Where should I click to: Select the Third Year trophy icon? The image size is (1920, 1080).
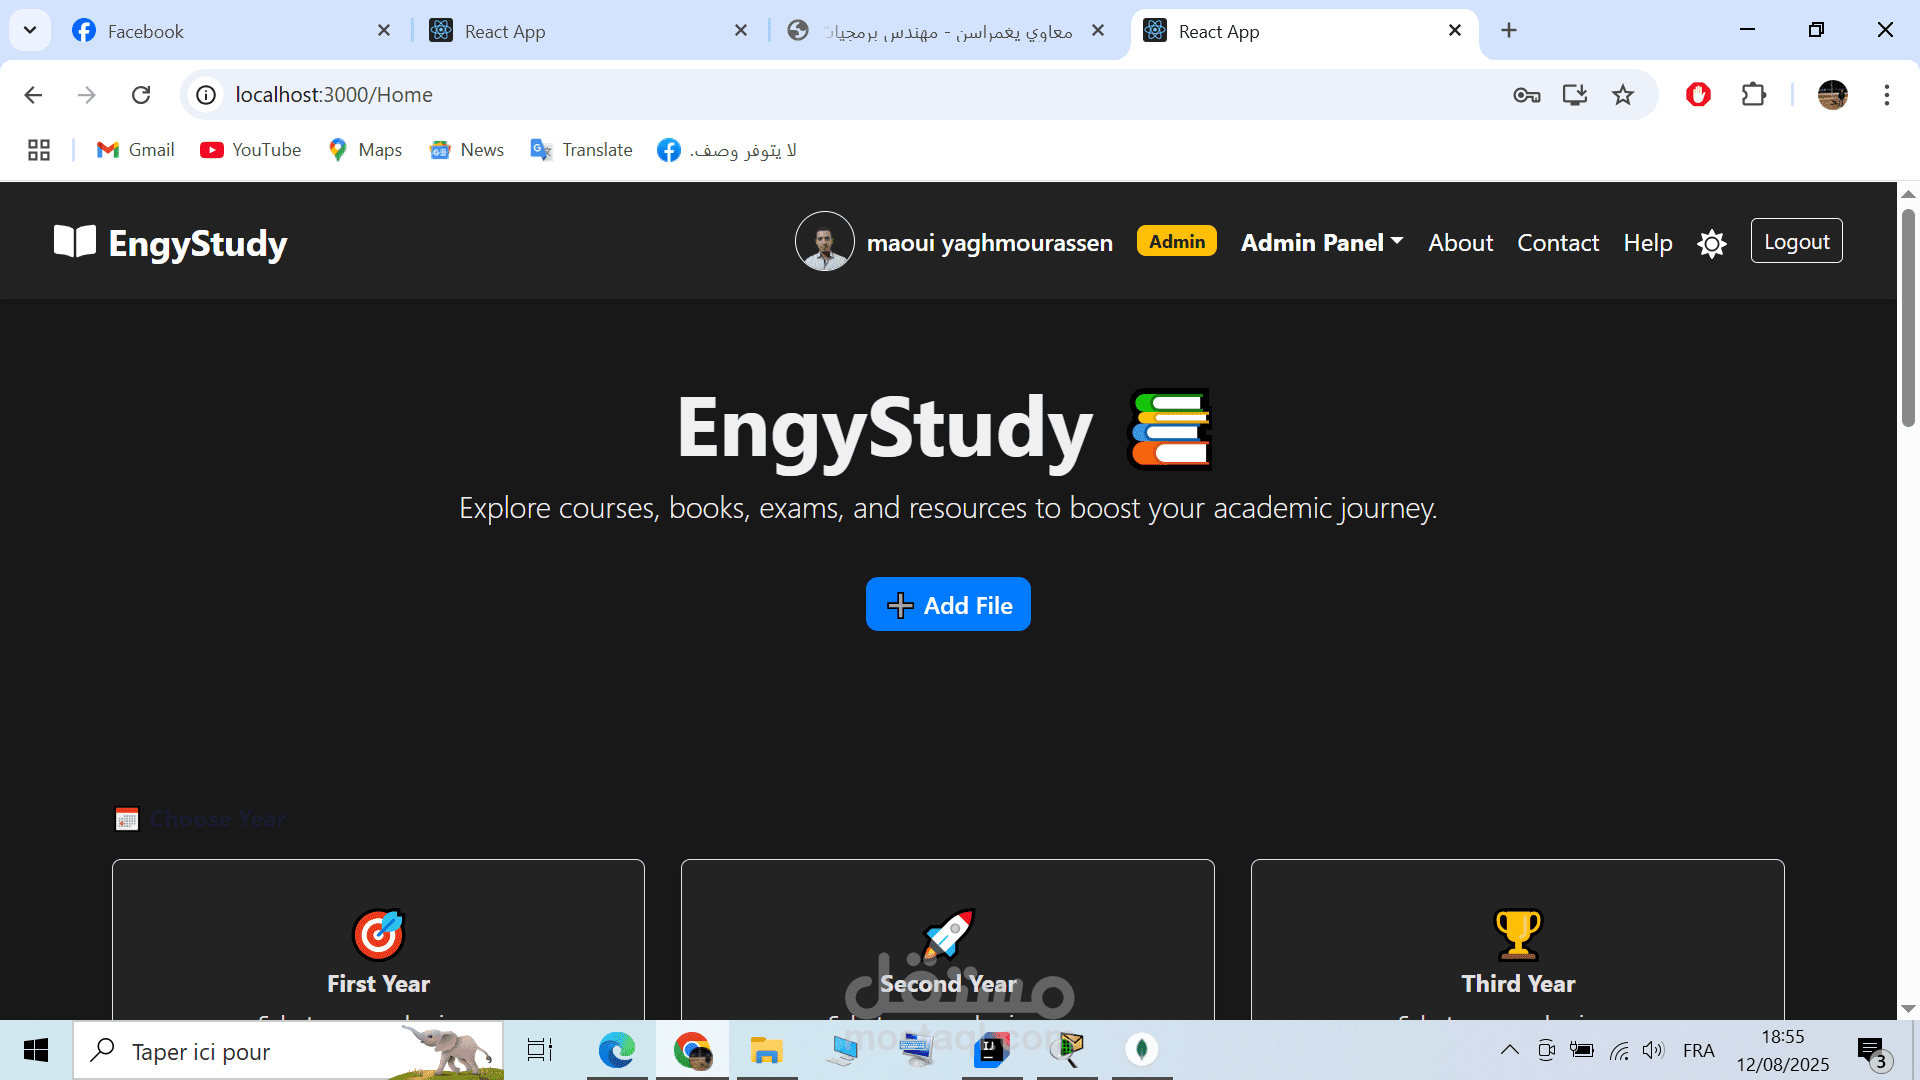pyautogui.click(x=1517, y=934)
